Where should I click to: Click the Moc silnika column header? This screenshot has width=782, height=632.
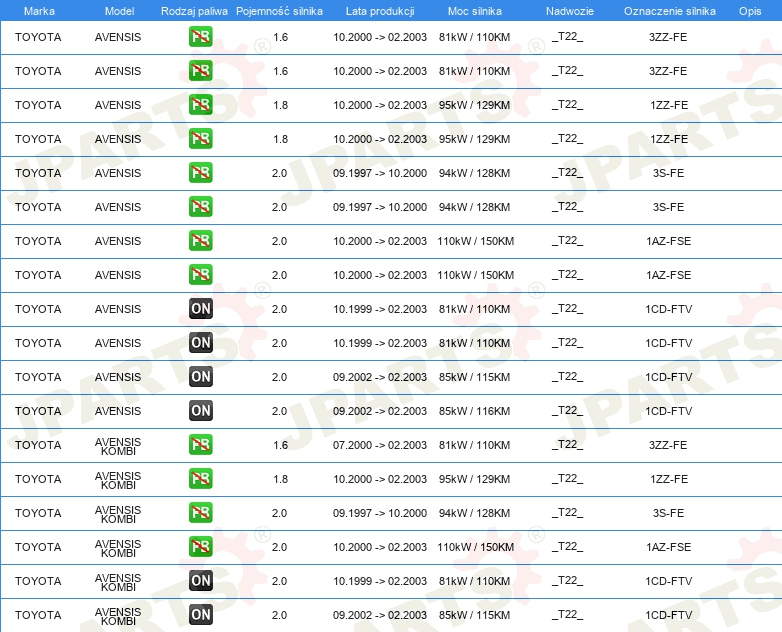[475, 11]
